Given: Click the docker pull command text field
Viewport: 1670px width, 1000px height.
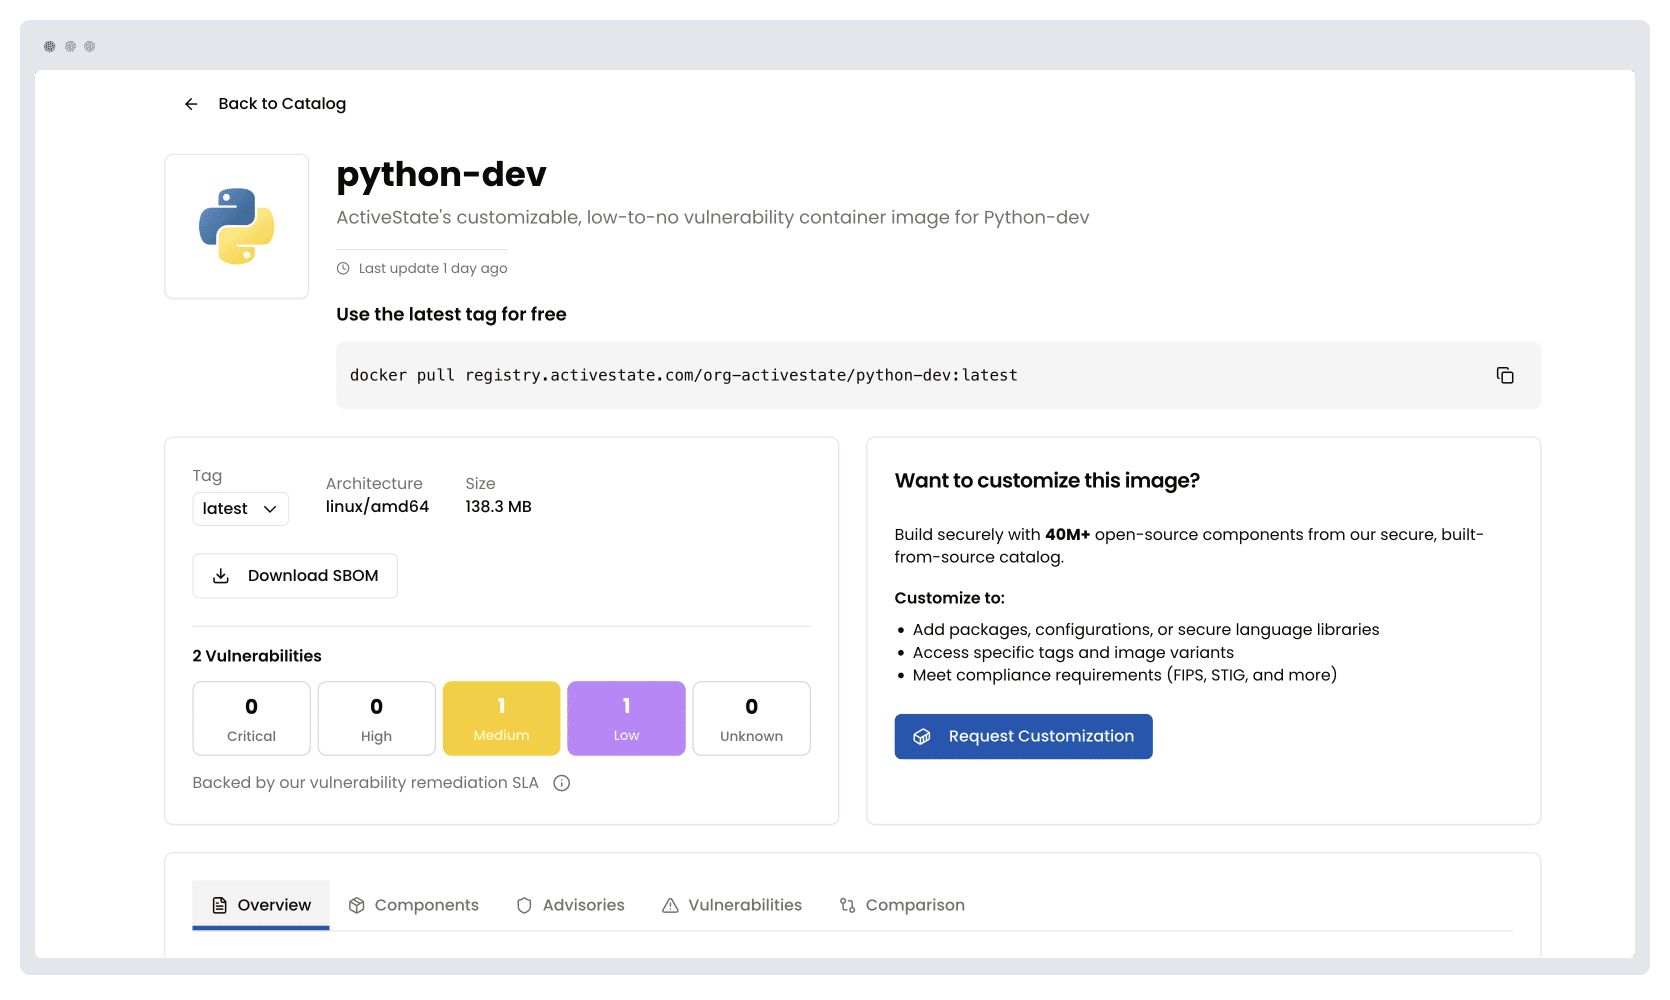Looking at the screenshot, I should coord(683,375).
